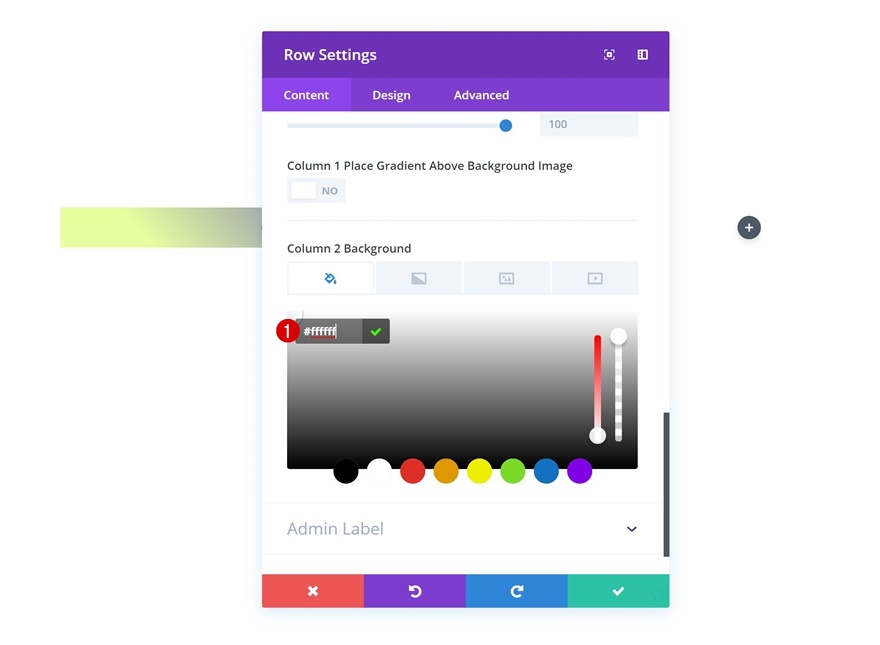
Task: Confirm hex color with green checkmark
Action: 376,332
